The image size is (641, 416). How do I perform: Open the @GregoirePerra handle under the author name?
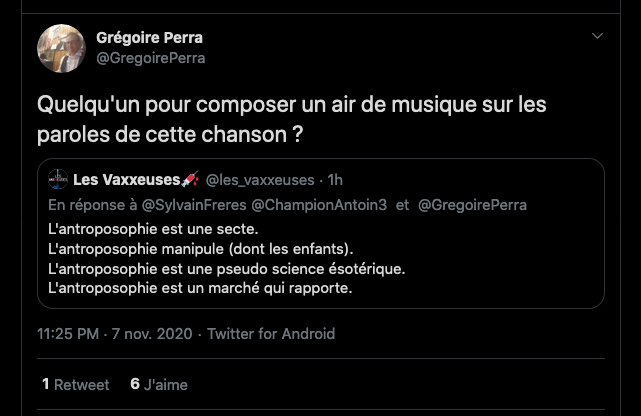pyautogui.click(x=150, y=58)
